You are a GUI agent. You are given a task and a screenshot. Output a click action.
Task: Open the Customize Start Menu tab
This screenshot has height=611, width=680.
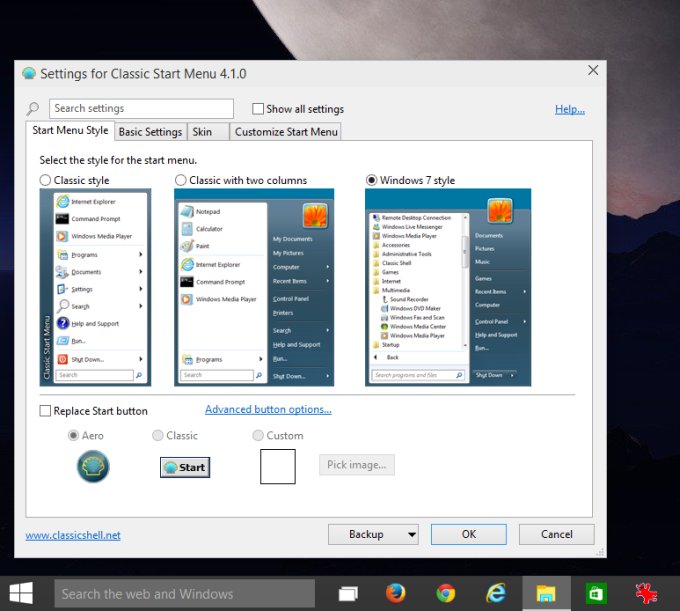point(286,132)
